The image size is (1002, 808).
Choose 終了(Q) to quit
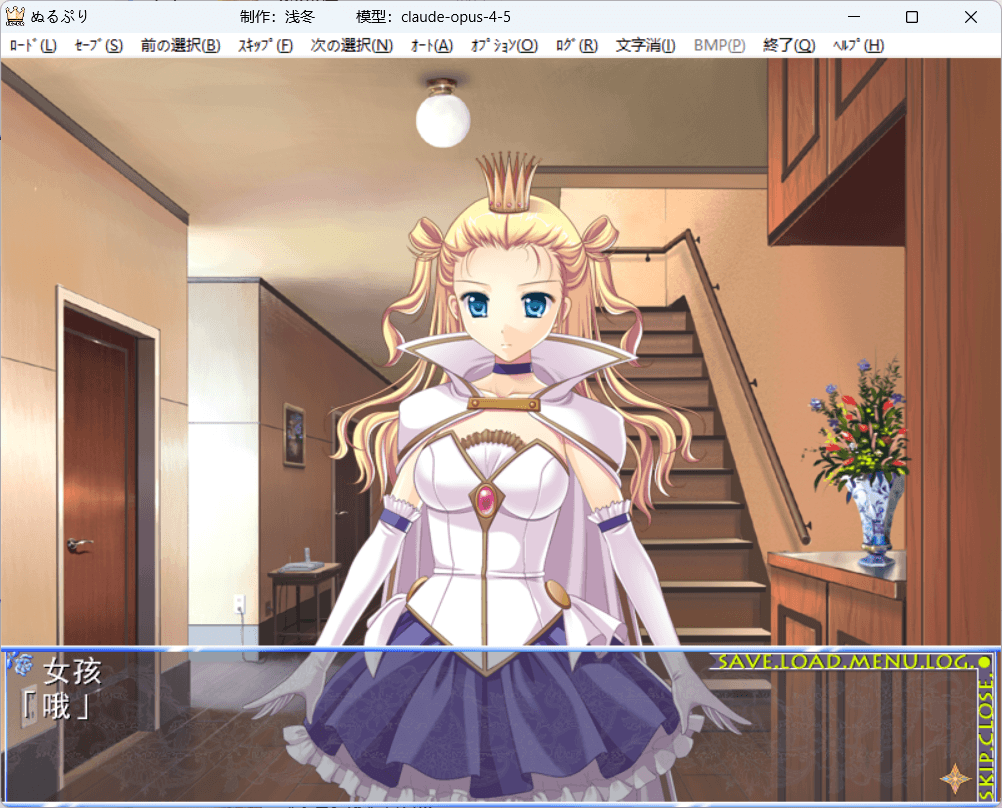[x=788, y=46]
